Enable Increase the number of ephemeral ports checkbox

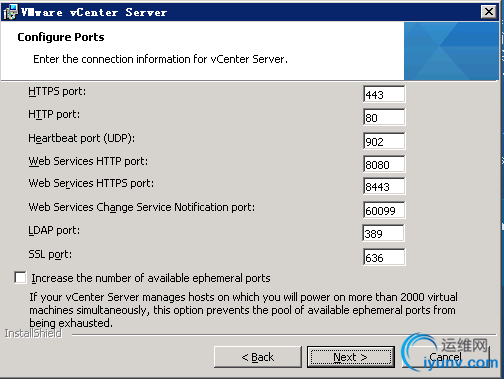(x=20, y=277)
